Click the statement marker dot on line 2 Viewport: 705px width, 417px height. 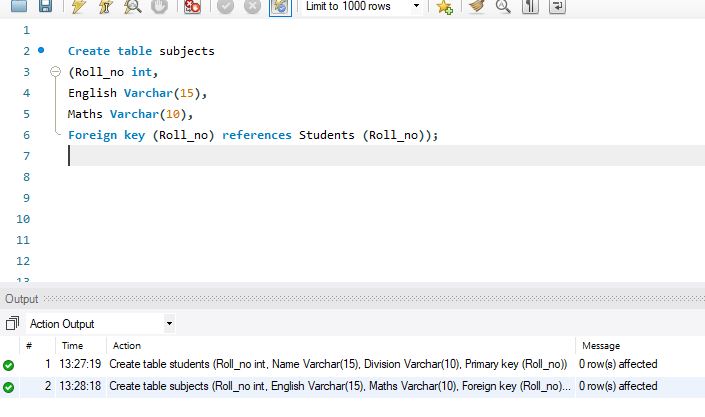(41, 50)
